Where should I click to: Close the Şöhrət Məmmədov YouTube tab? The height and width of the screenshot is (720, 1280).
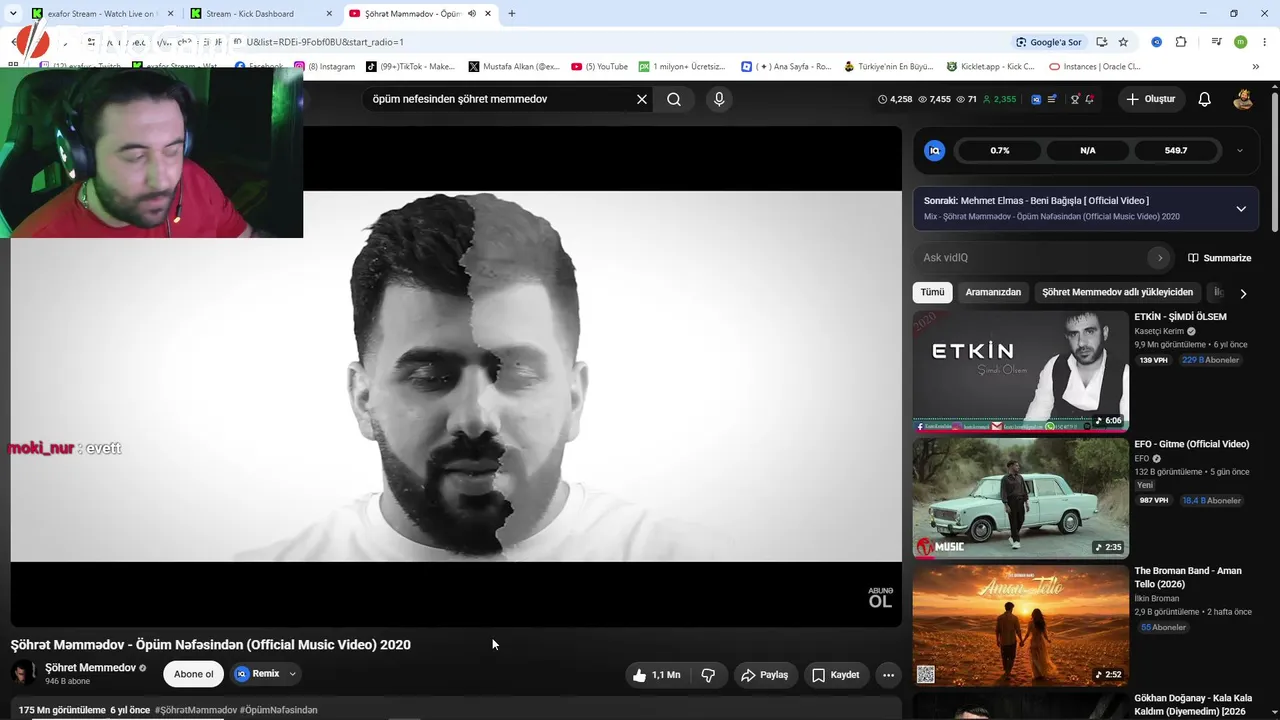487,14
